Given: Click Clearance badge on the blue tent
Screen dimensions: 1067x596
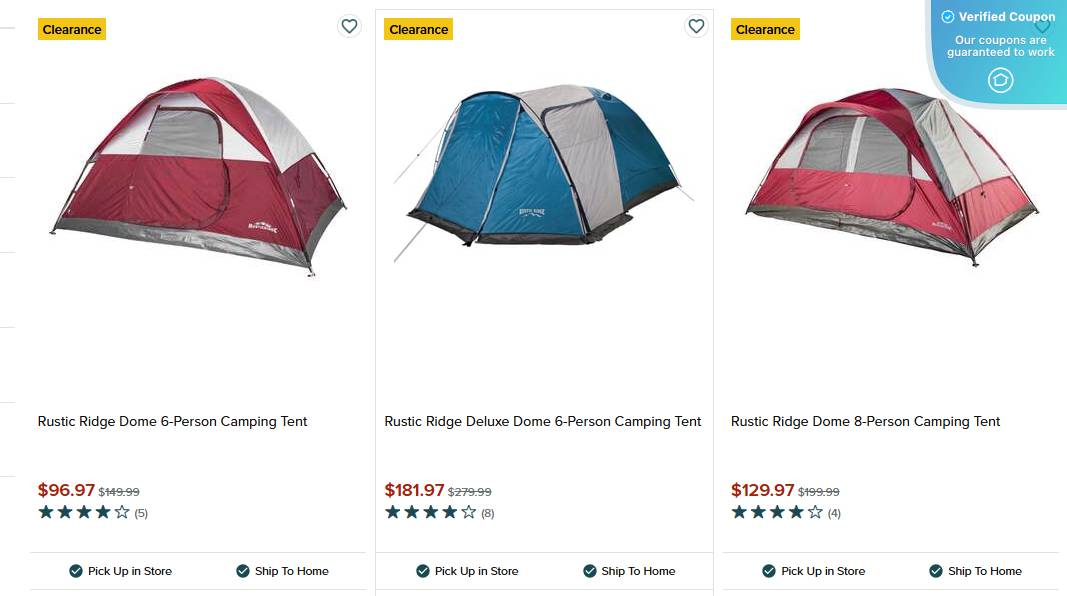Looking at the screenshot, I should [418, 30].
